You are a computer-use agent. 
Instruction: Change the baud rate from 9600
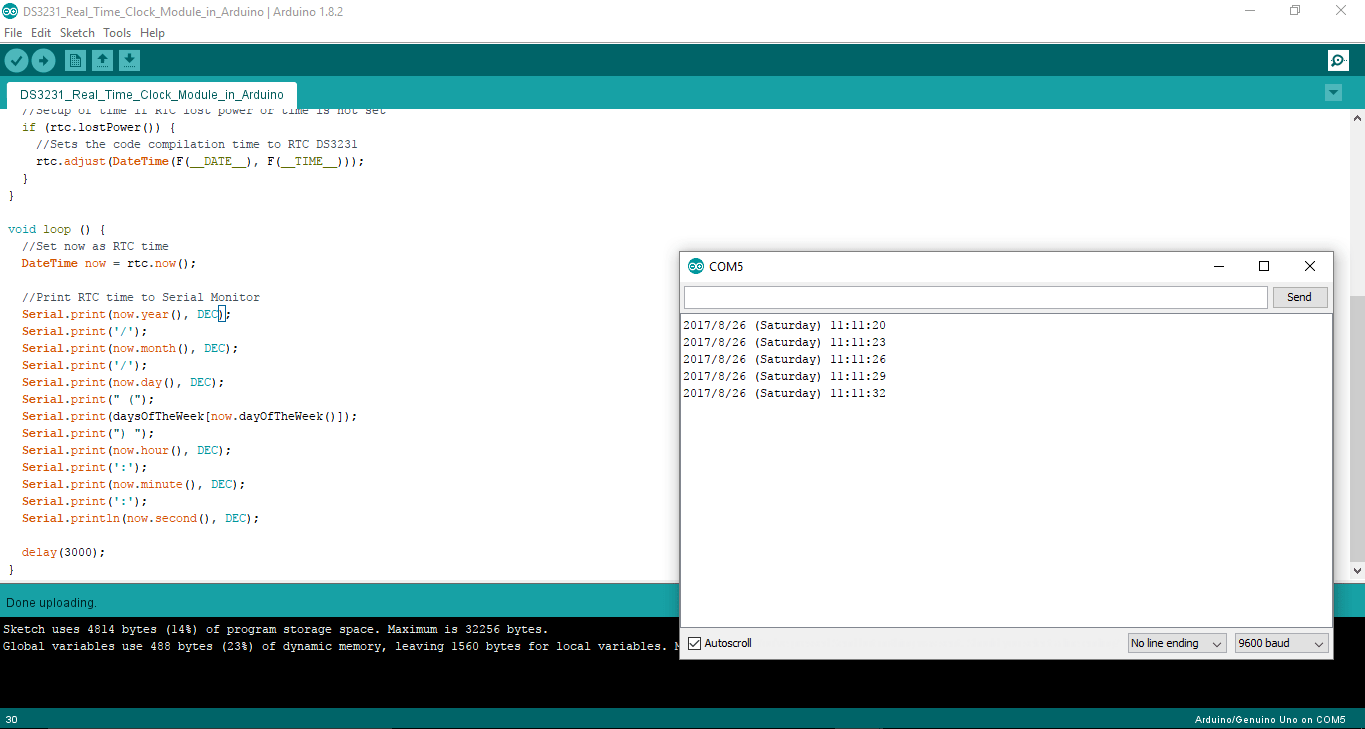[x=1280, y=643]
